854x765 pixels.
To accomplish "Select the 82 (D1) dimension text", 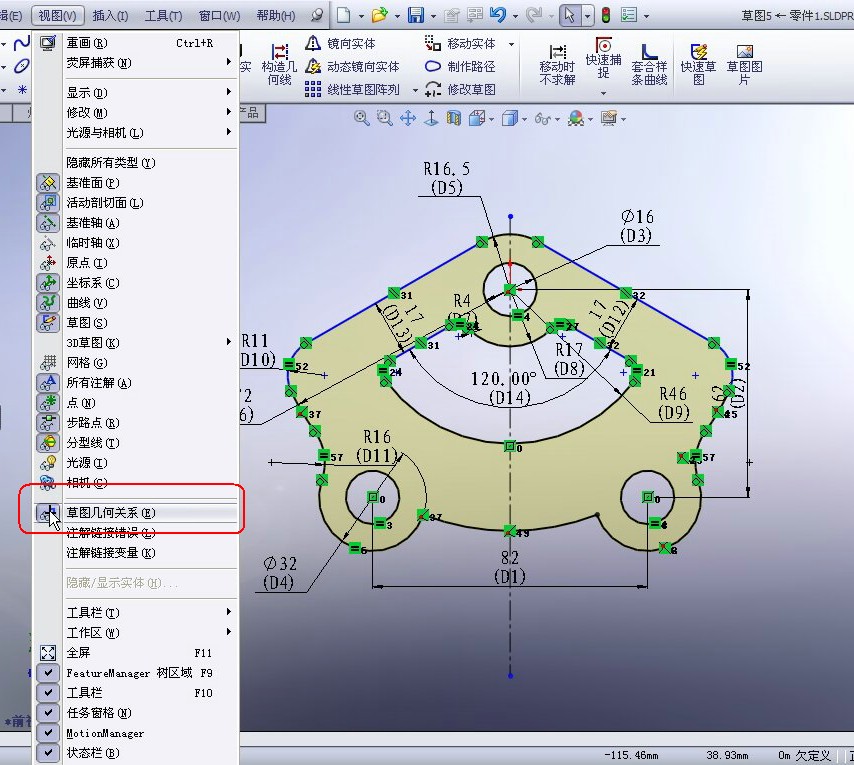I will 510,567.
